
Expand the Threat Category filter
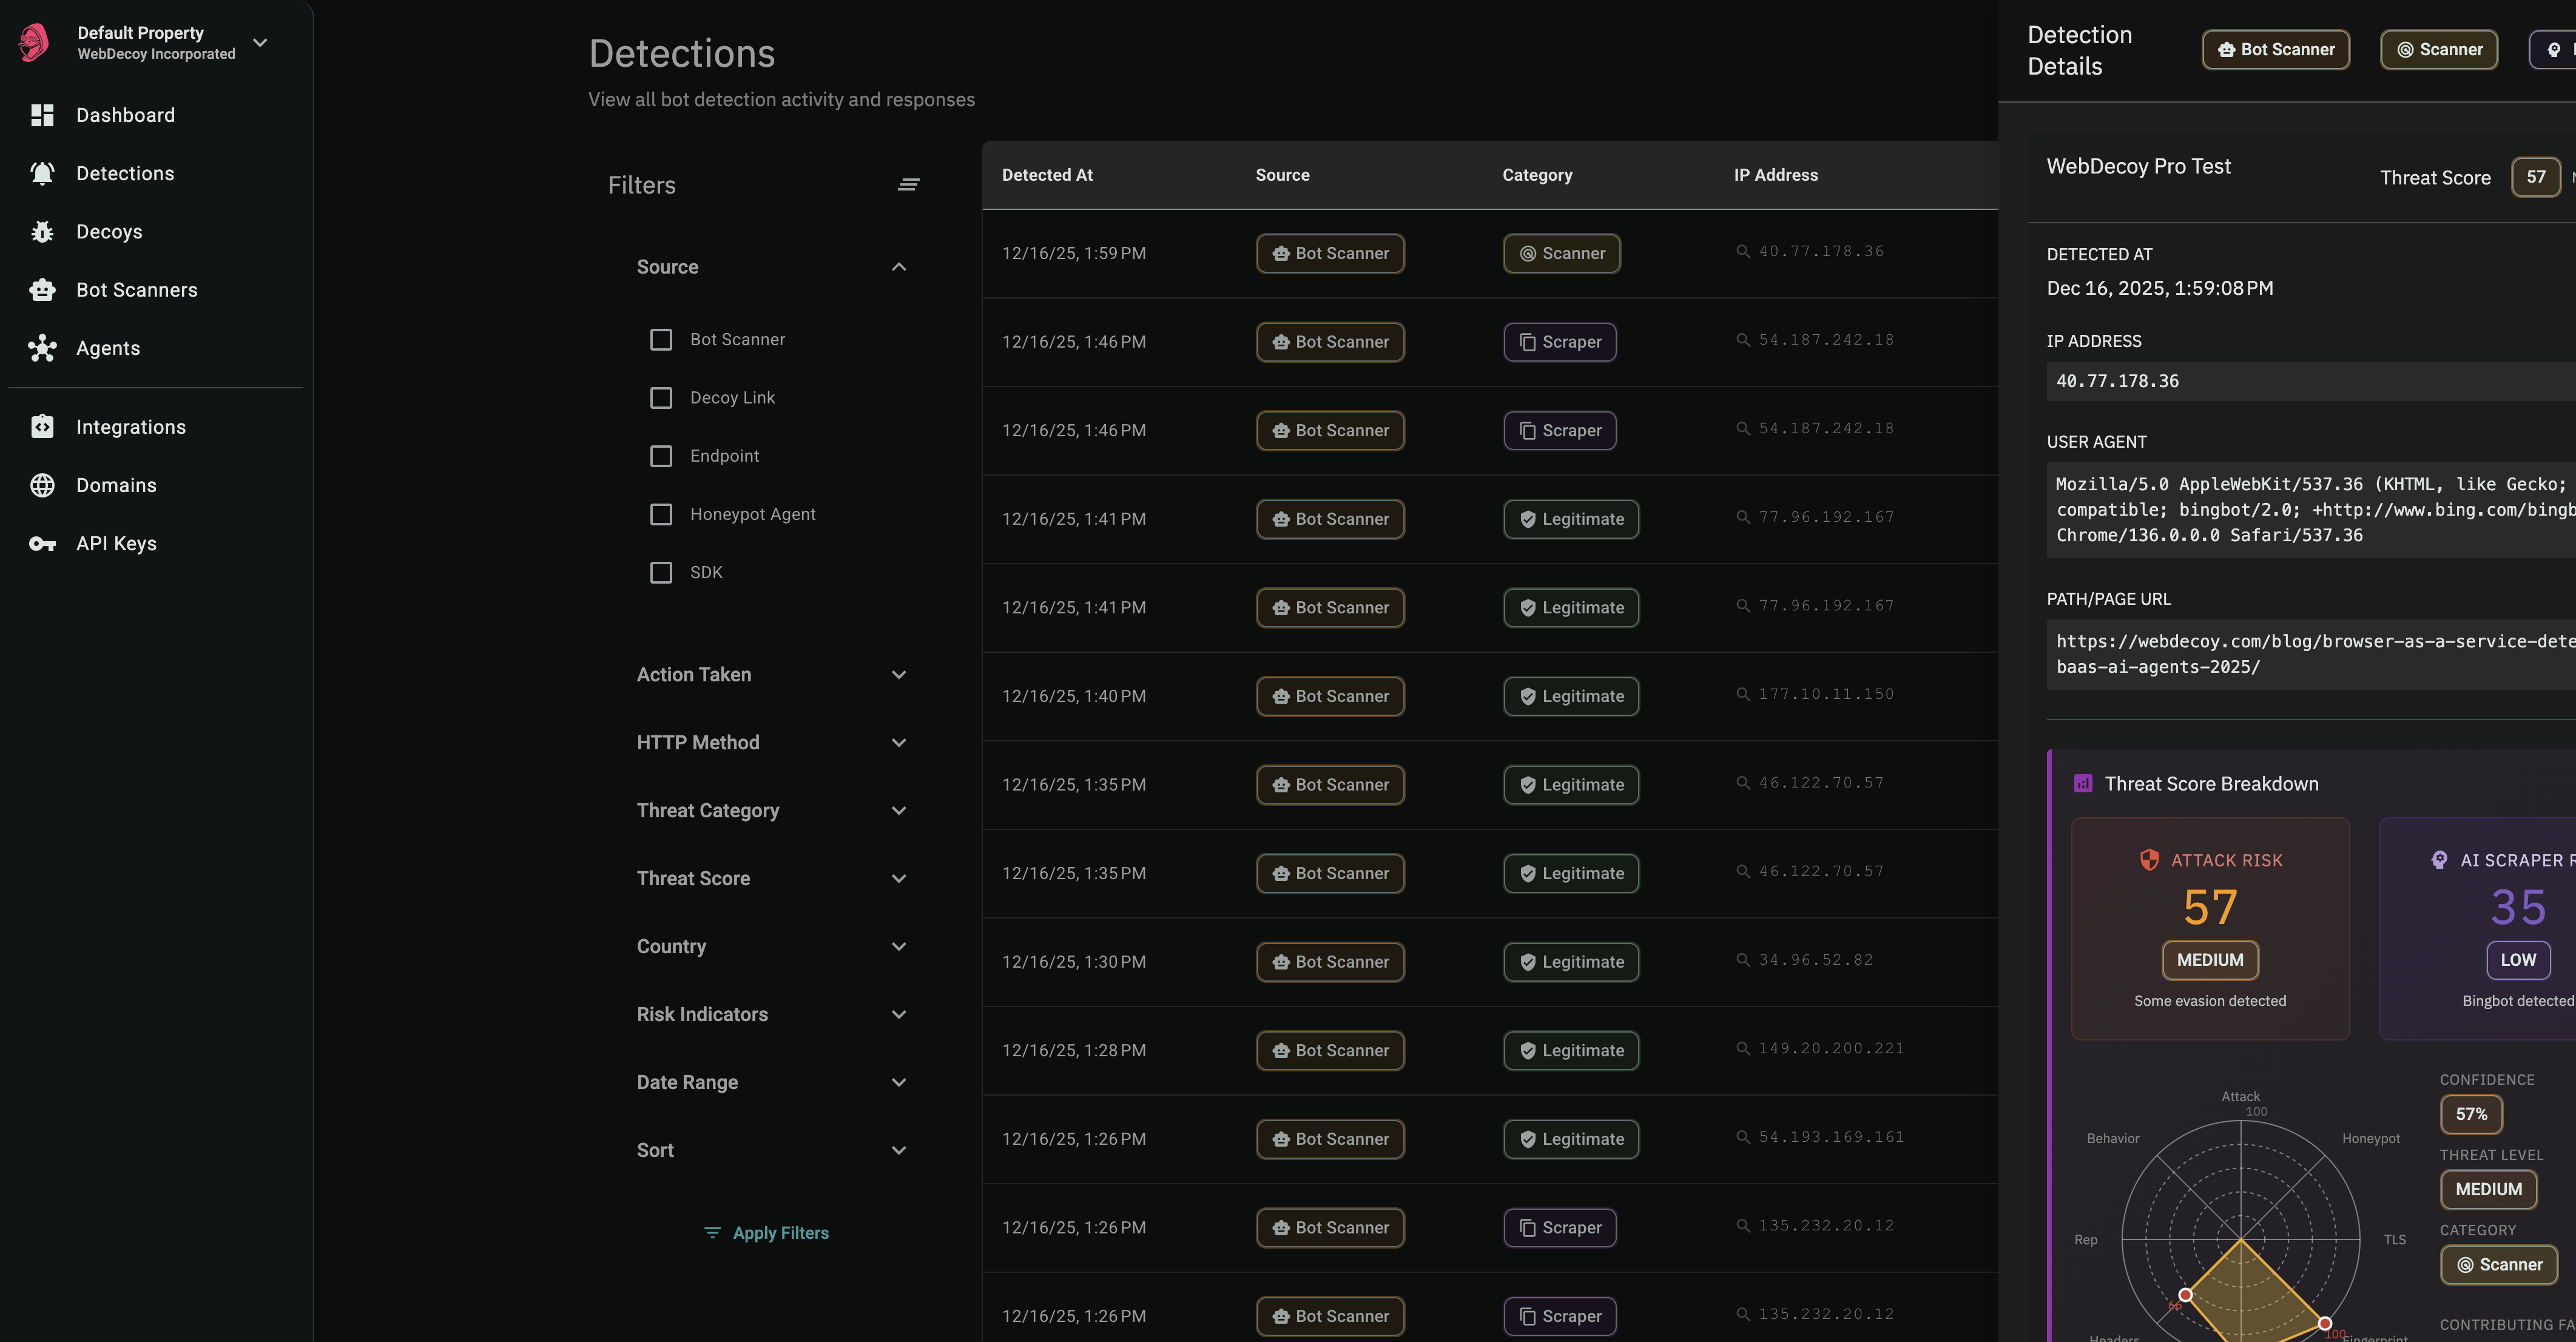coord(898,811)
